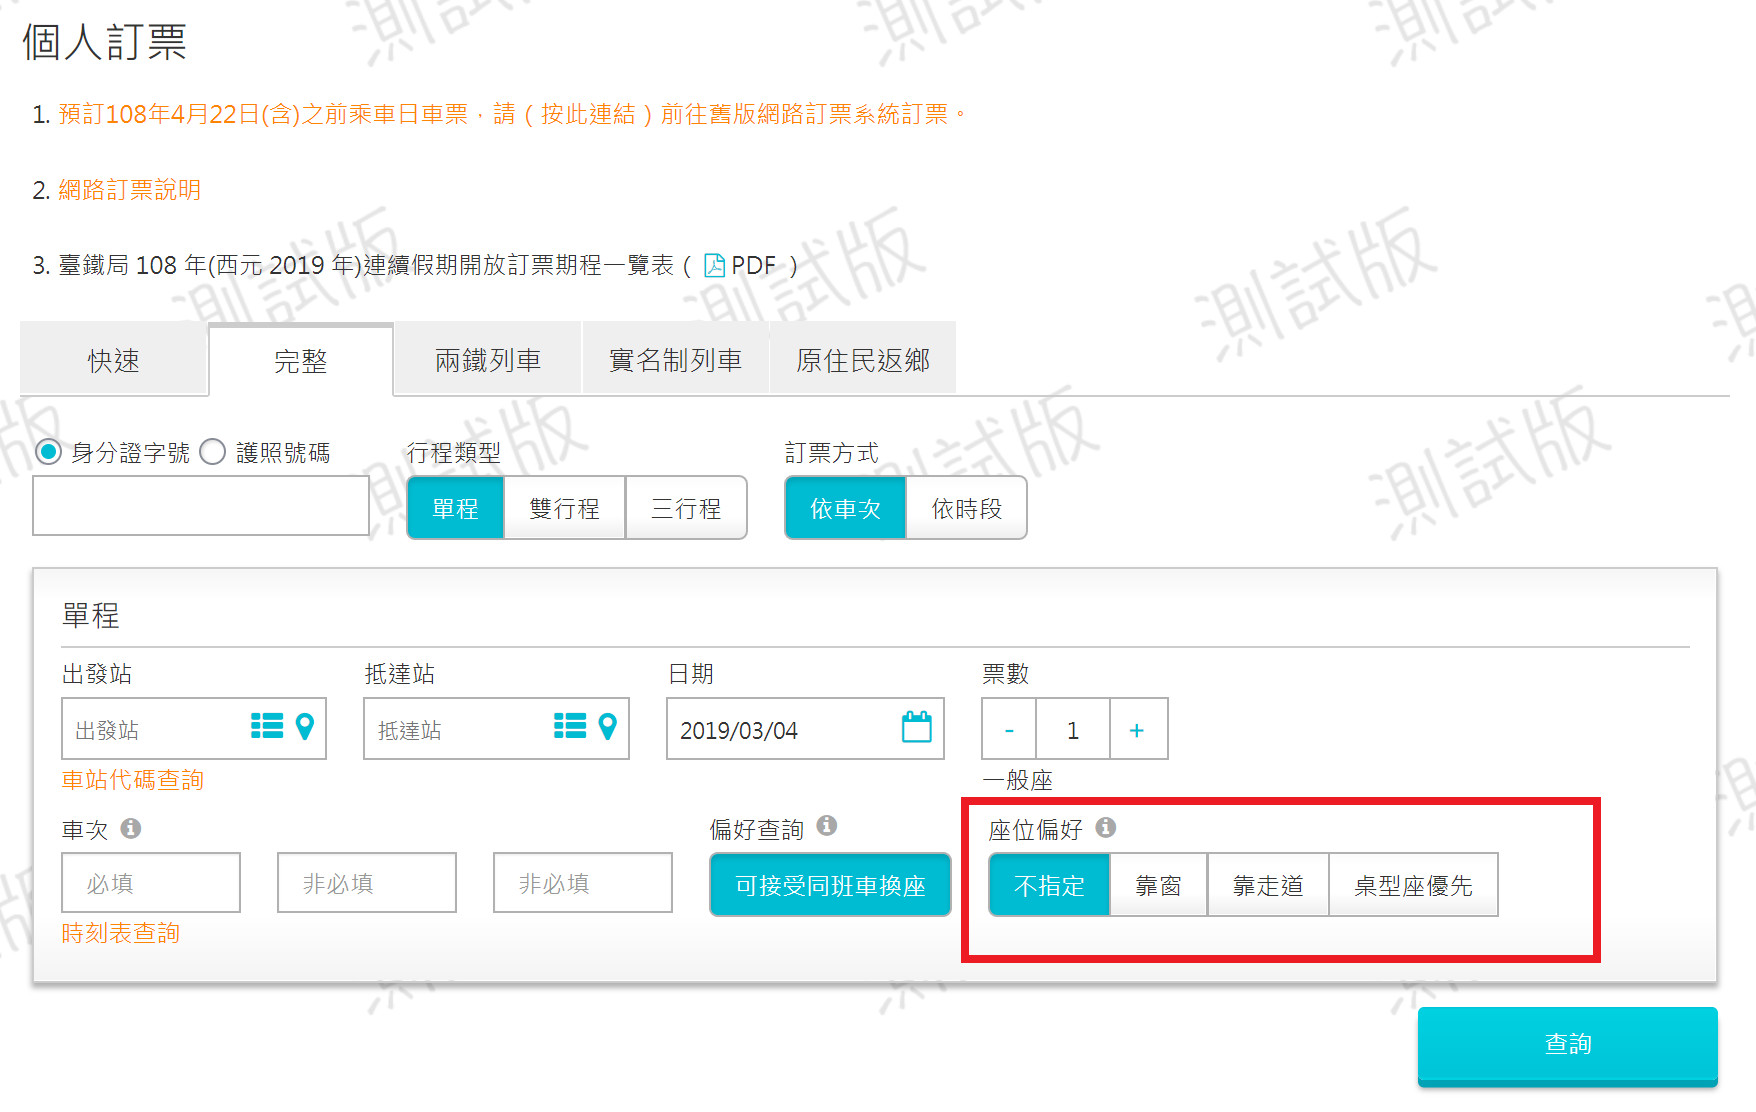Focus the 抵達站 input field
Screen dimensions: 1756x1112
pos(496,728)
